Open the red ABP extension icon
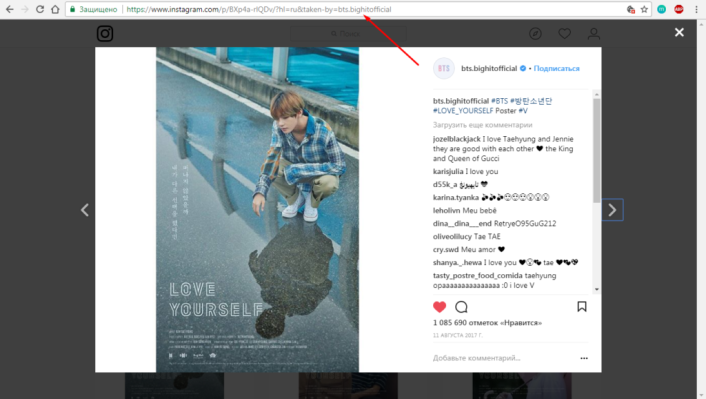Screen dimensions: 706x399 tap(679, 9)
